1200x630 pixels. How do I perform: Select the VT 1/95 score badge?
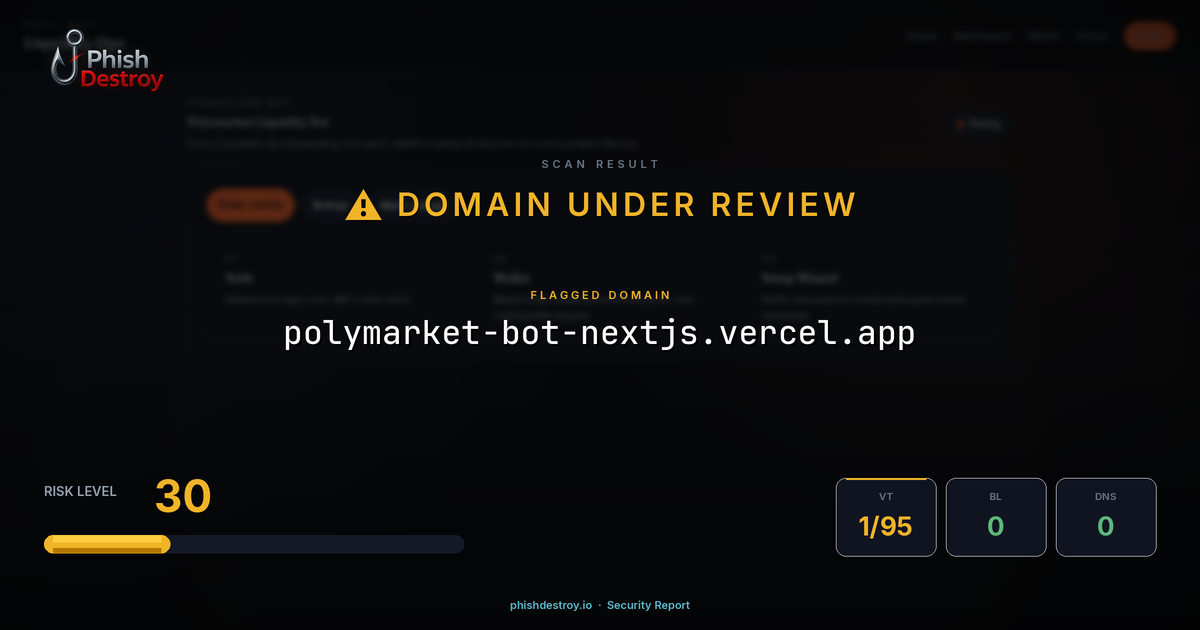(x=886, y=517)
